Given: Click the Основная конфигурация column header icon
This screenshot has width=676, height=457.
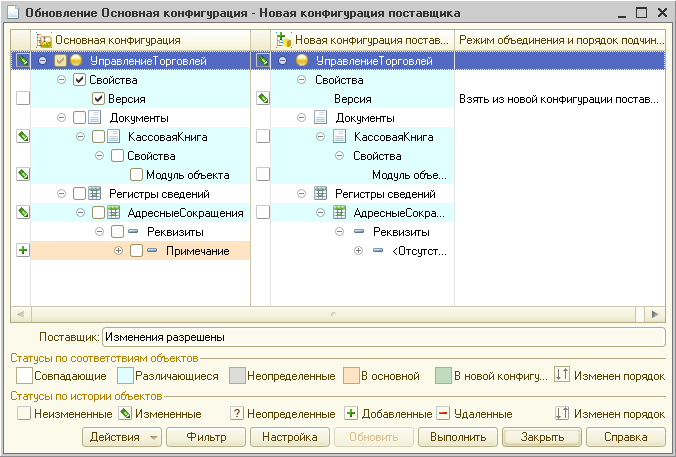Looking at the screenshot, I should pyautogui.click(x=44, y=40).
